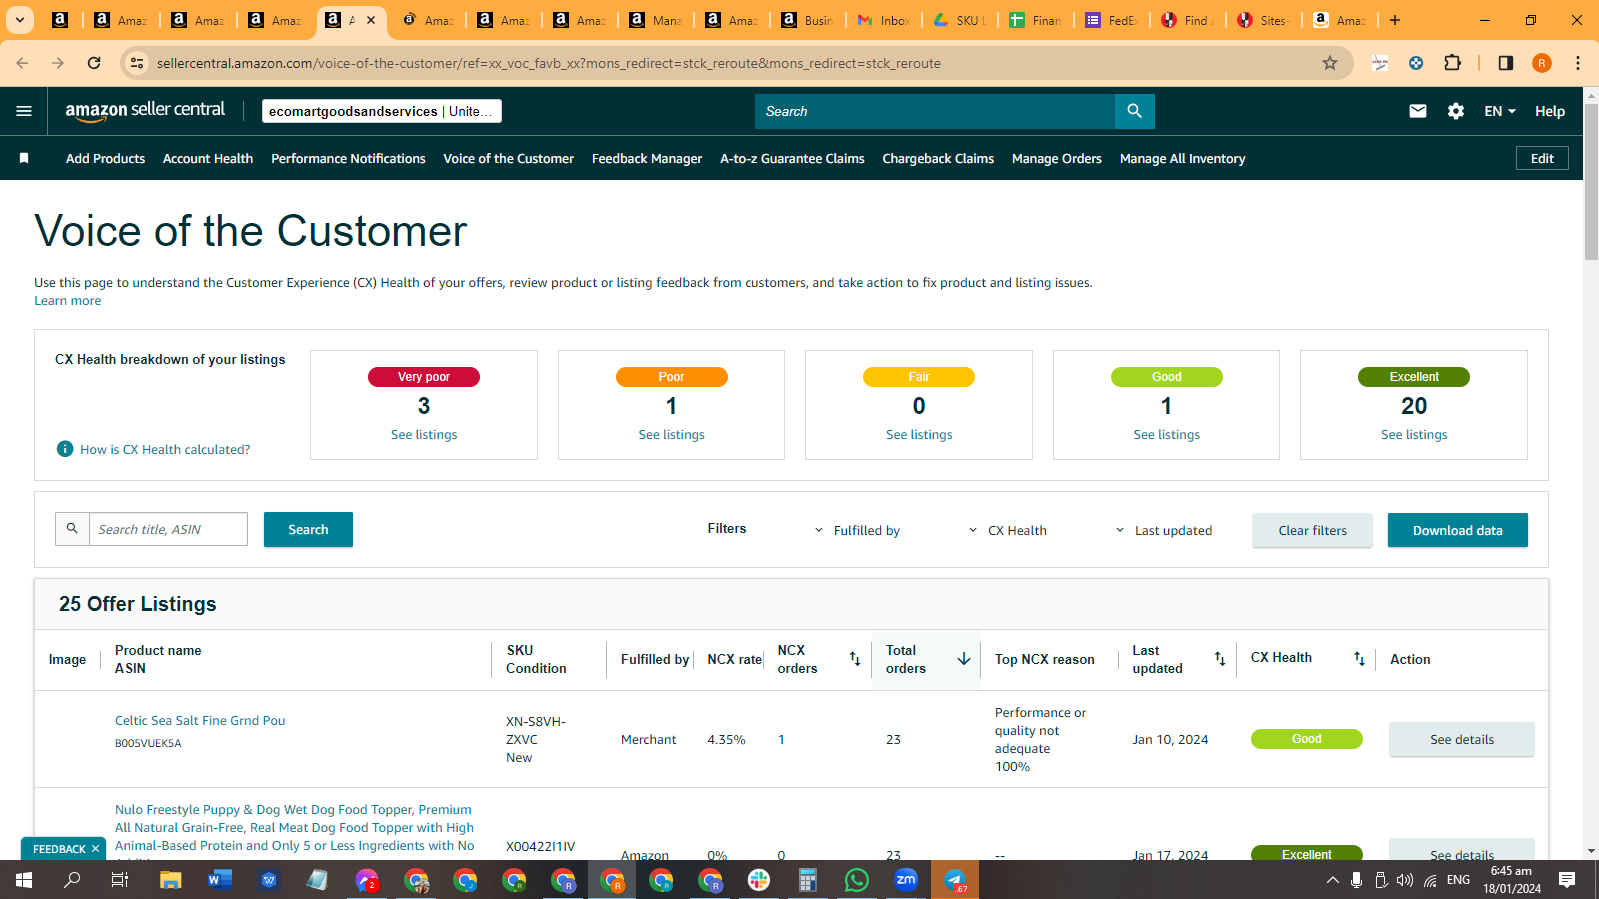This screenshot has width=1599, height=899.
Task: Show hidden system tray icons
Action: point(1332,880)
